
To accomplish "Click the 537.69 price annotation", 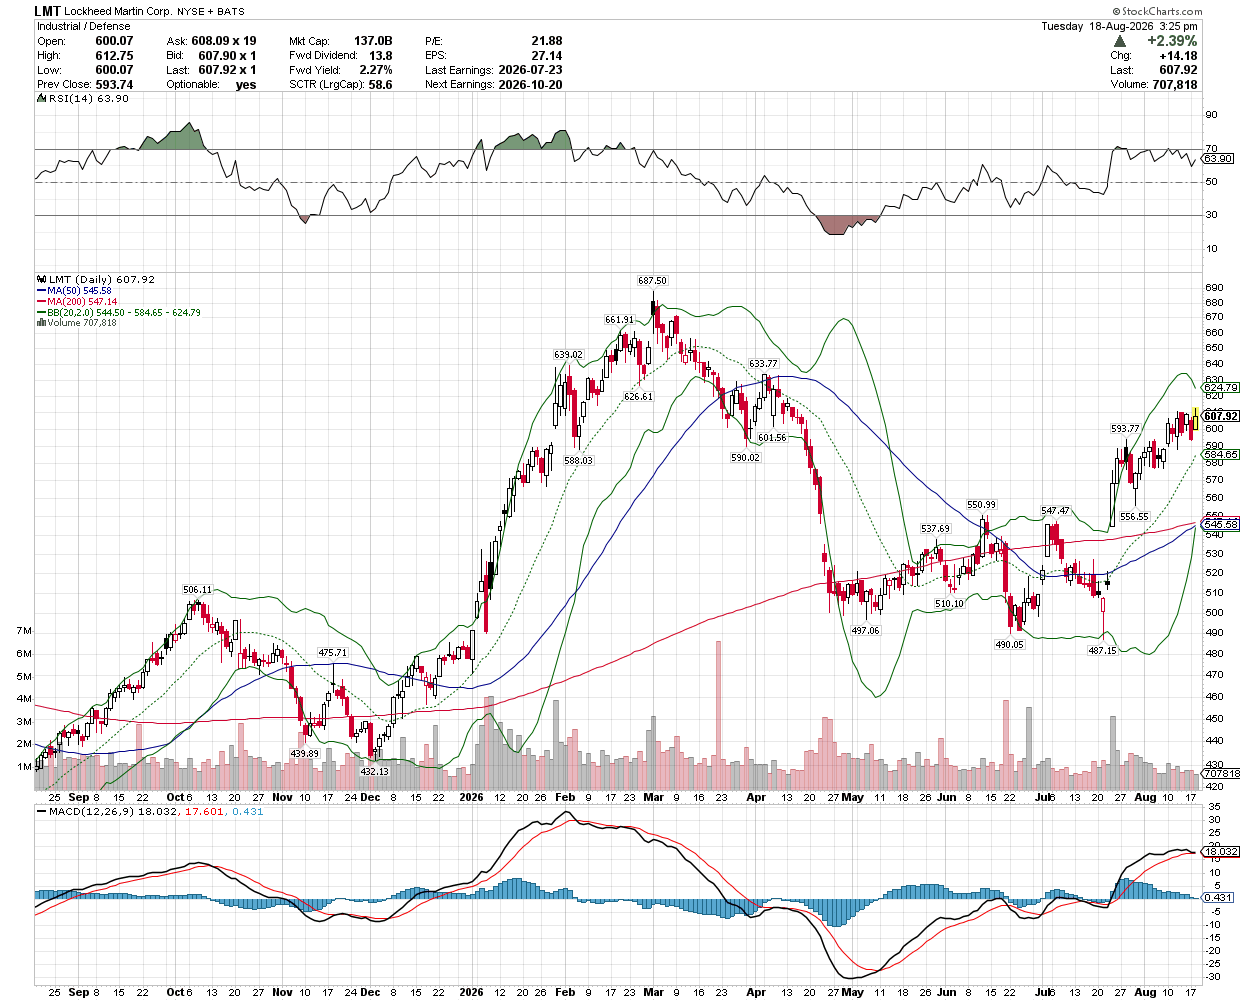I will (935, 529).
